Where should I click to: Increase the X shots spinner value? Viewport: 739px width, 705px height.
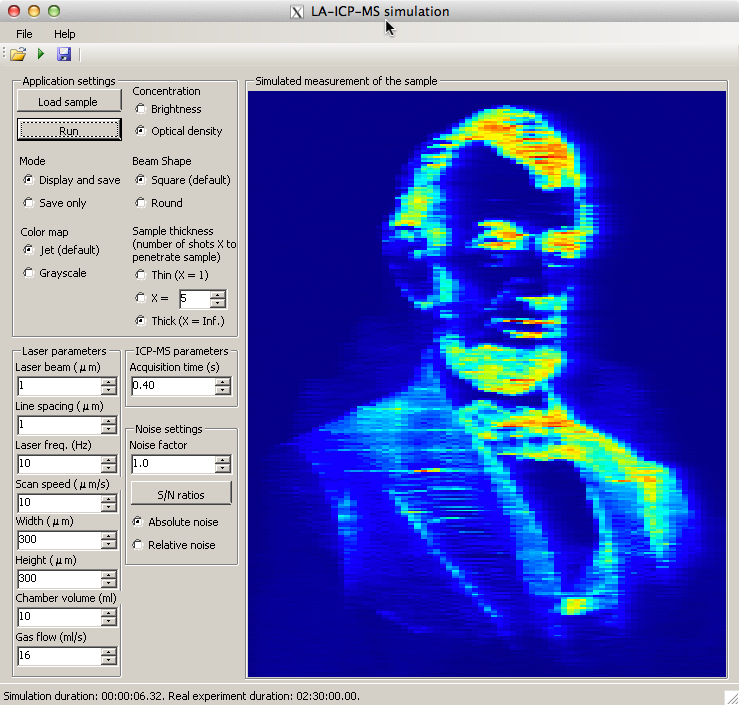[x=218, y=295]
